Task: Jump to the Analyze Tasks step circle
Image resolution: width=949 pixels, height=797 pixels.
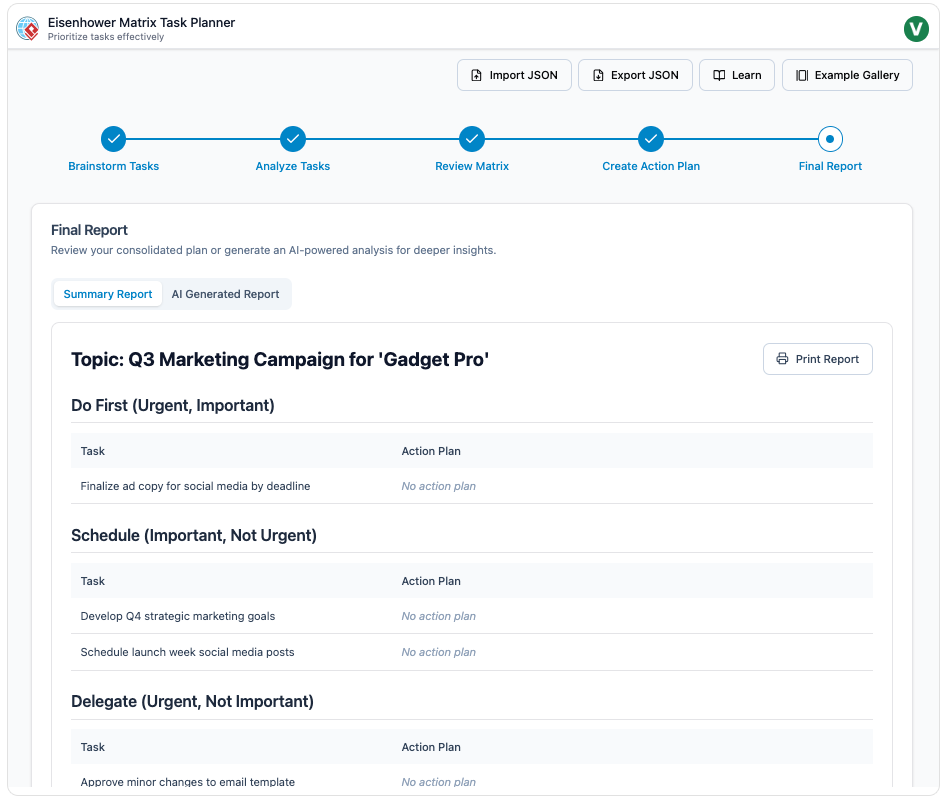Action: (292, 139)
